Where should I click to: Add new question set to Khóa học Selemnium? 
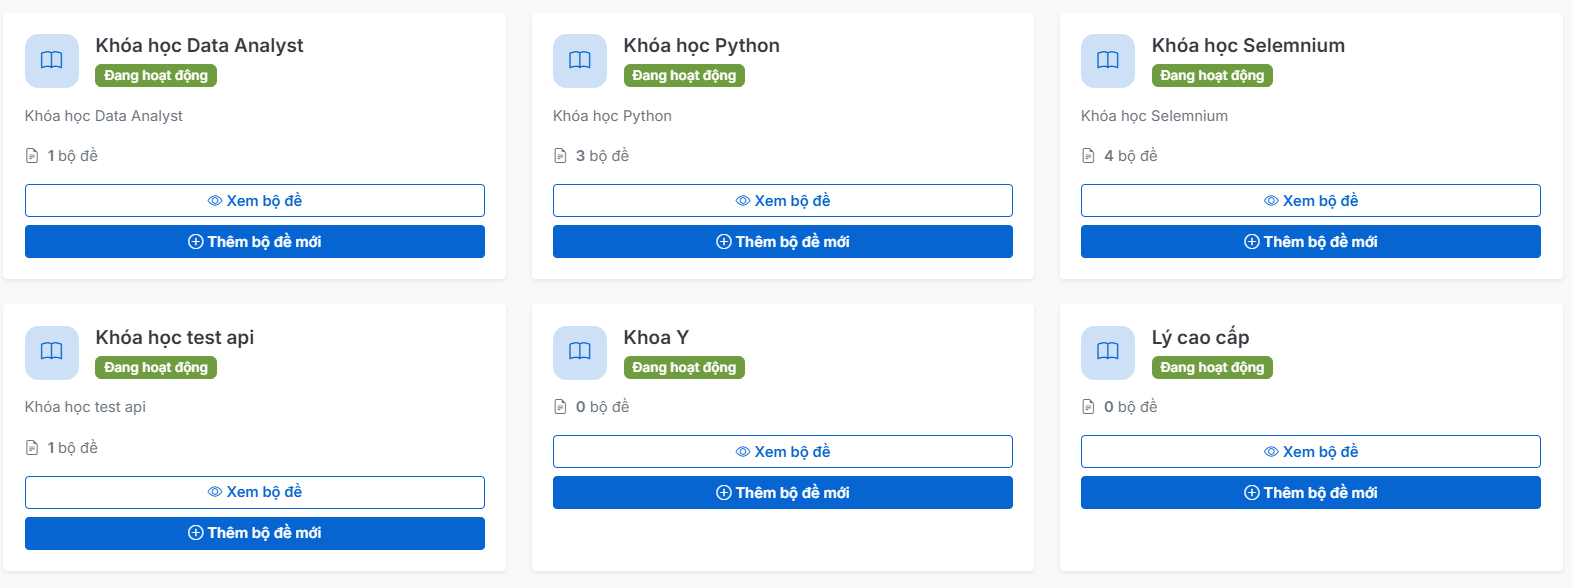click(x=1311, y=242)
